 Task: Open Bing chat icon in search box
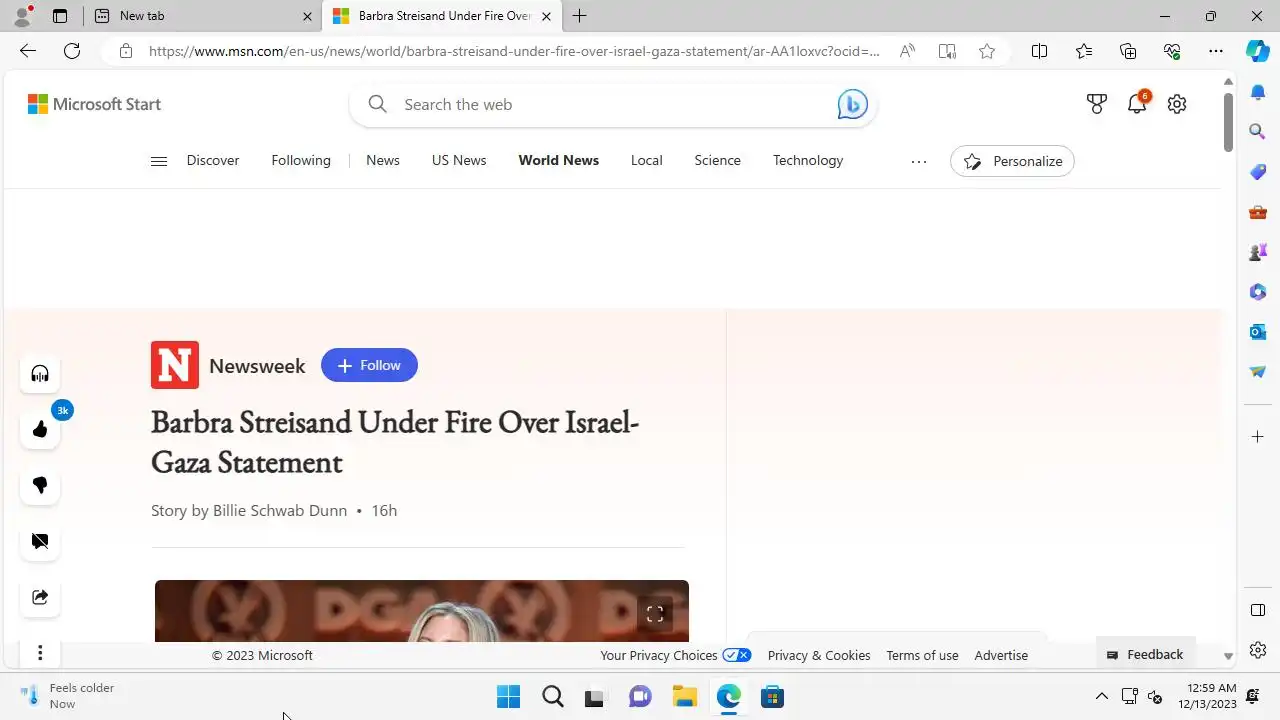[x=852, y=104]
